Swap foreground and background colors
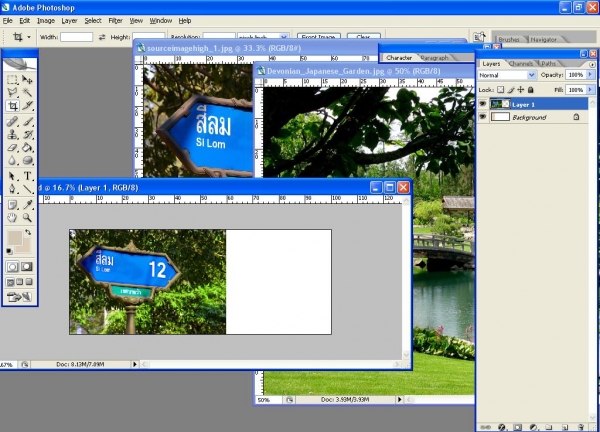600x432 pixels. tap(28, 232)
